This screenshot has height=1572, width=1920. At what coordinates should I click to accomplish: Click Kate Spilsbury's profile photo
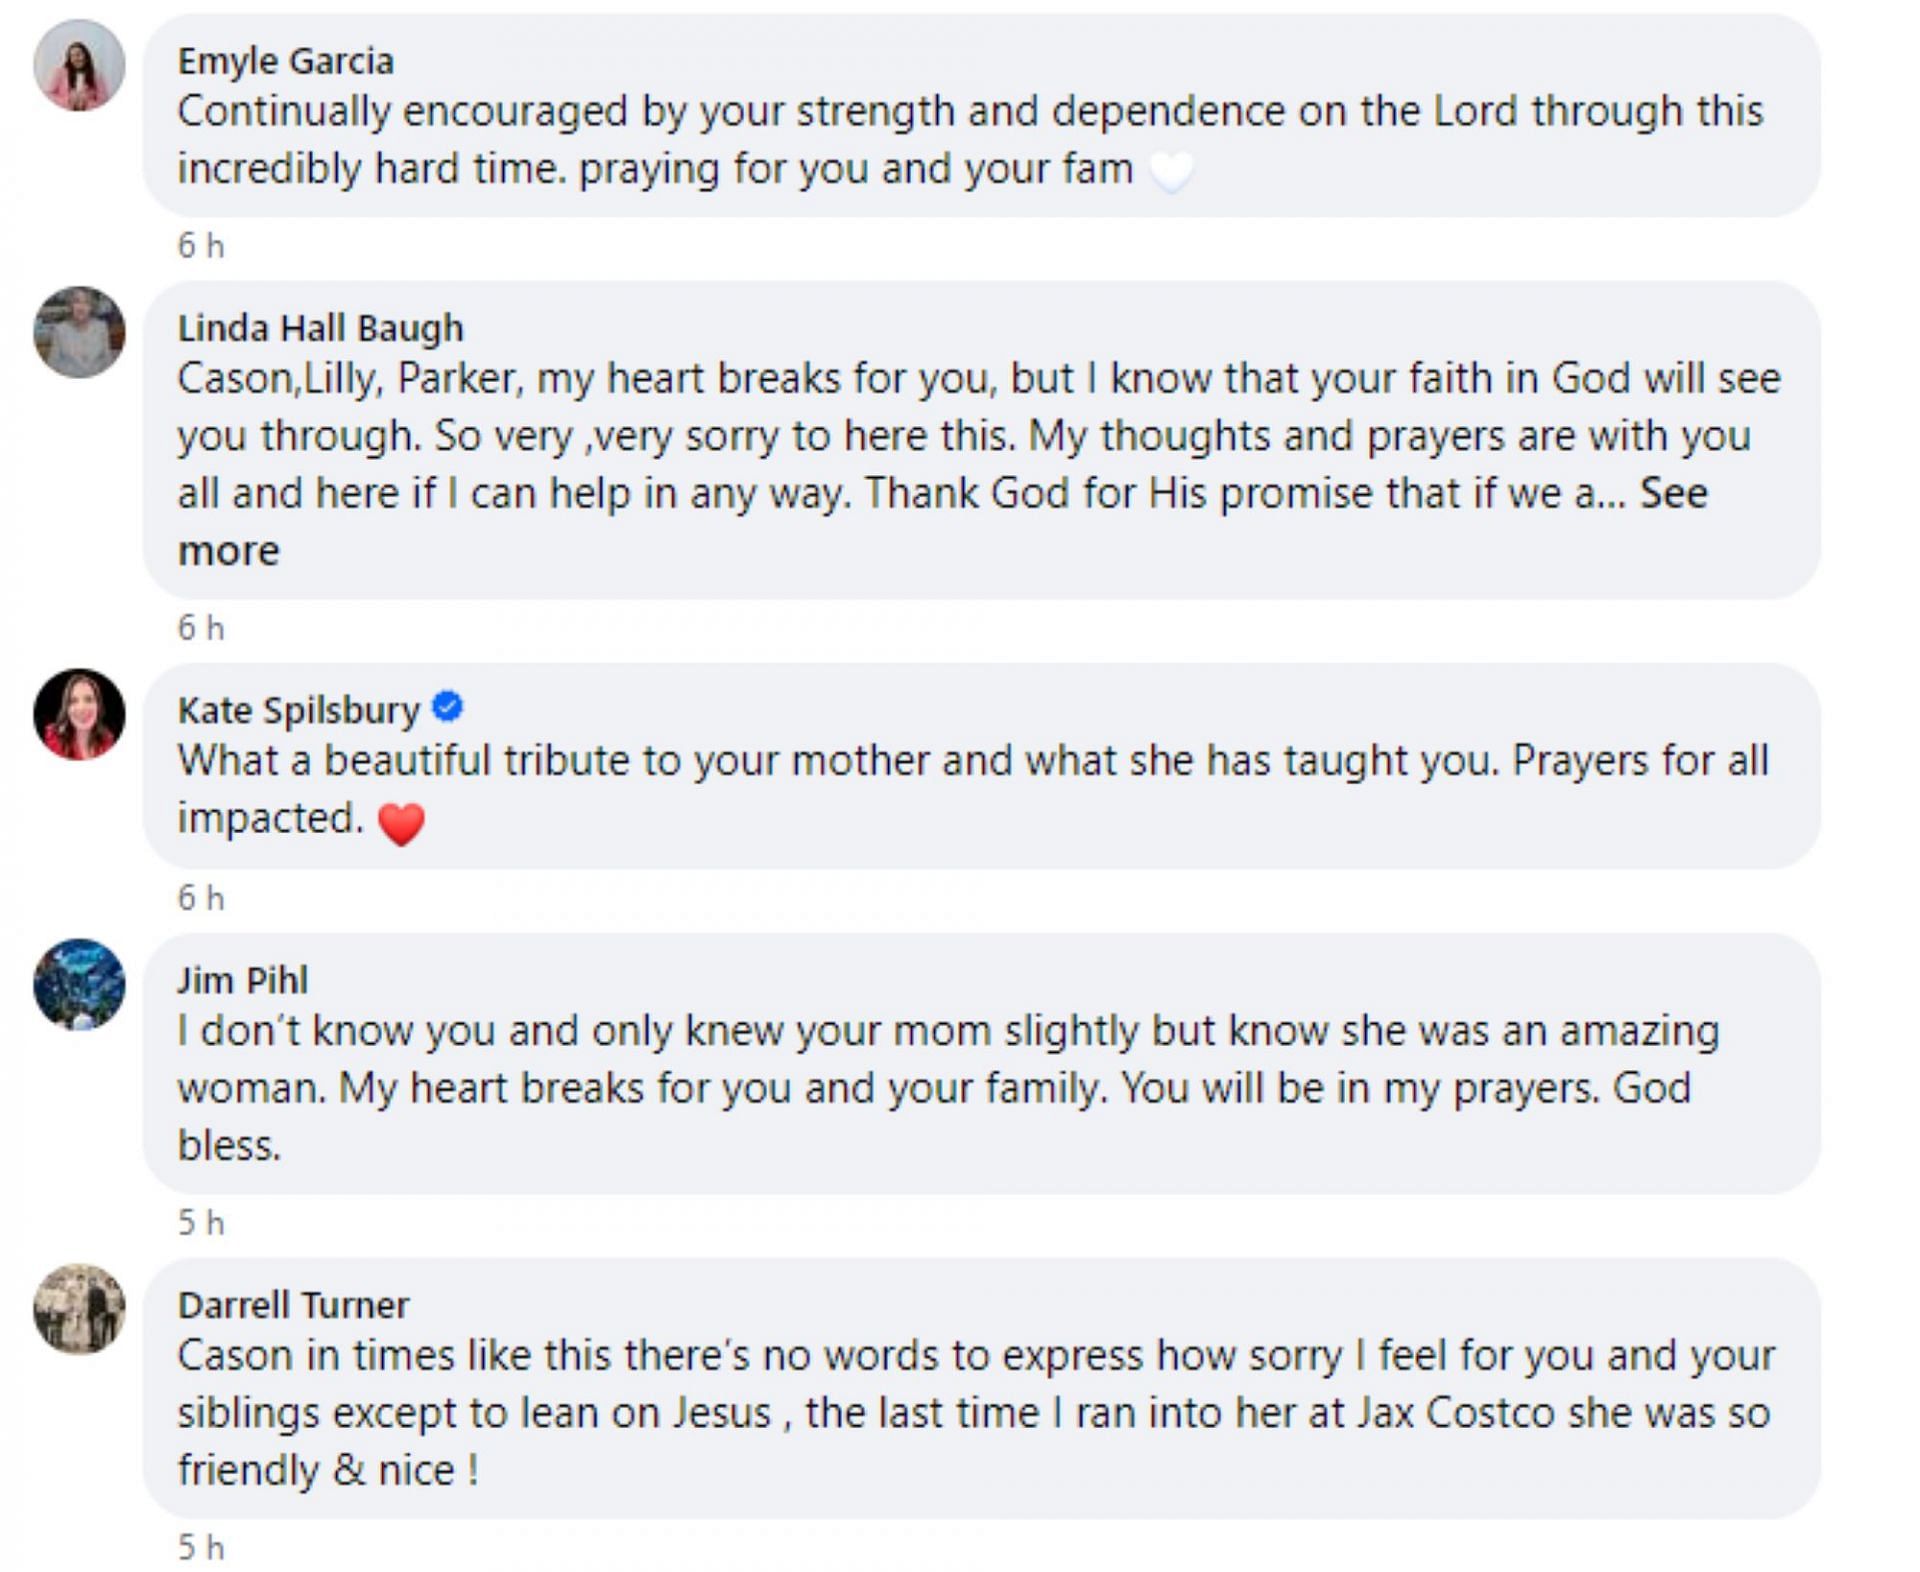coord(79,714)
